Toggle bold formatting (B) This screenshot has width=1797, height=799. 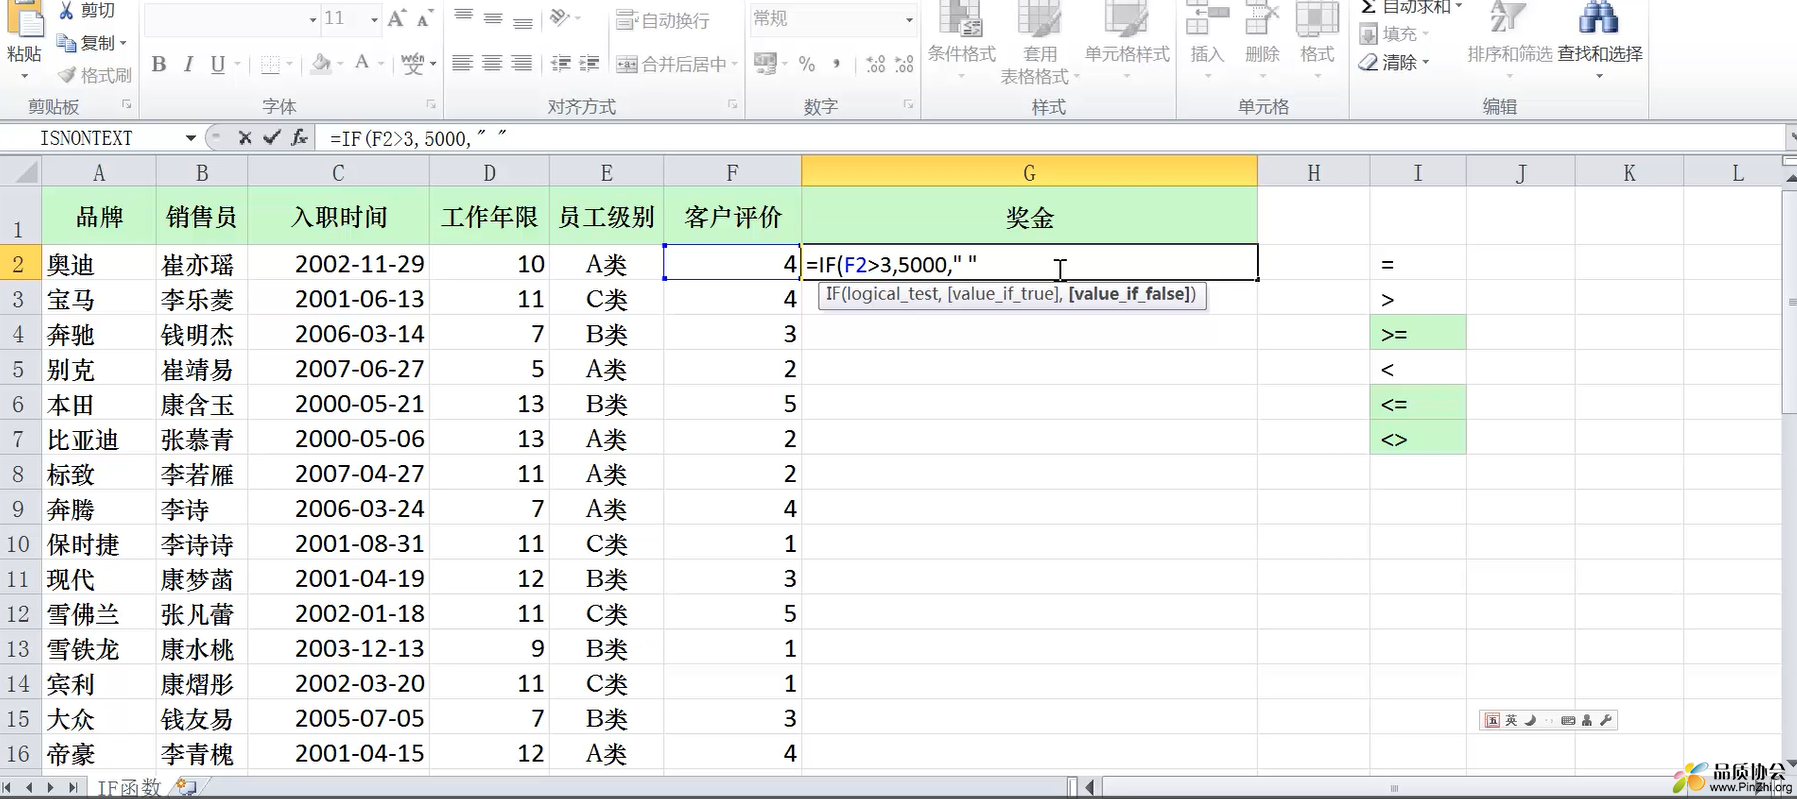[x=159, y=64]
